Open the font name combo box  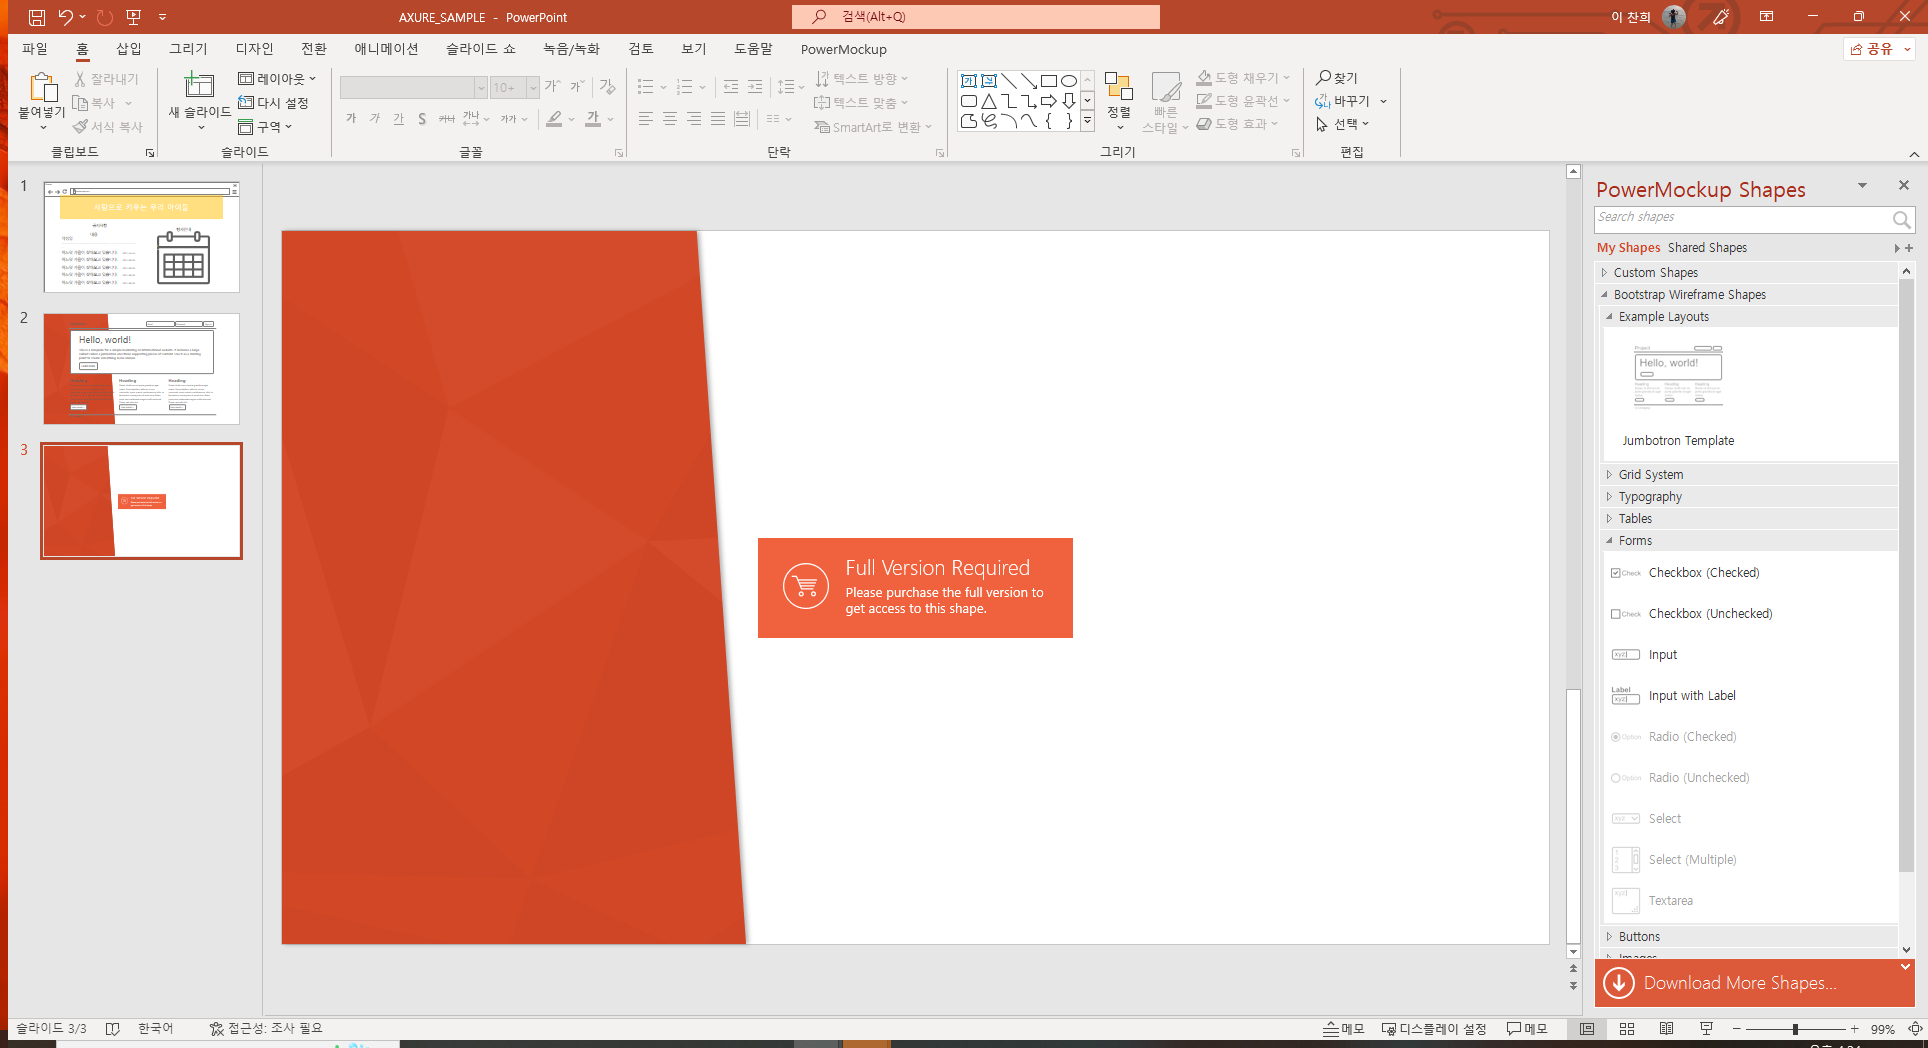413,88
